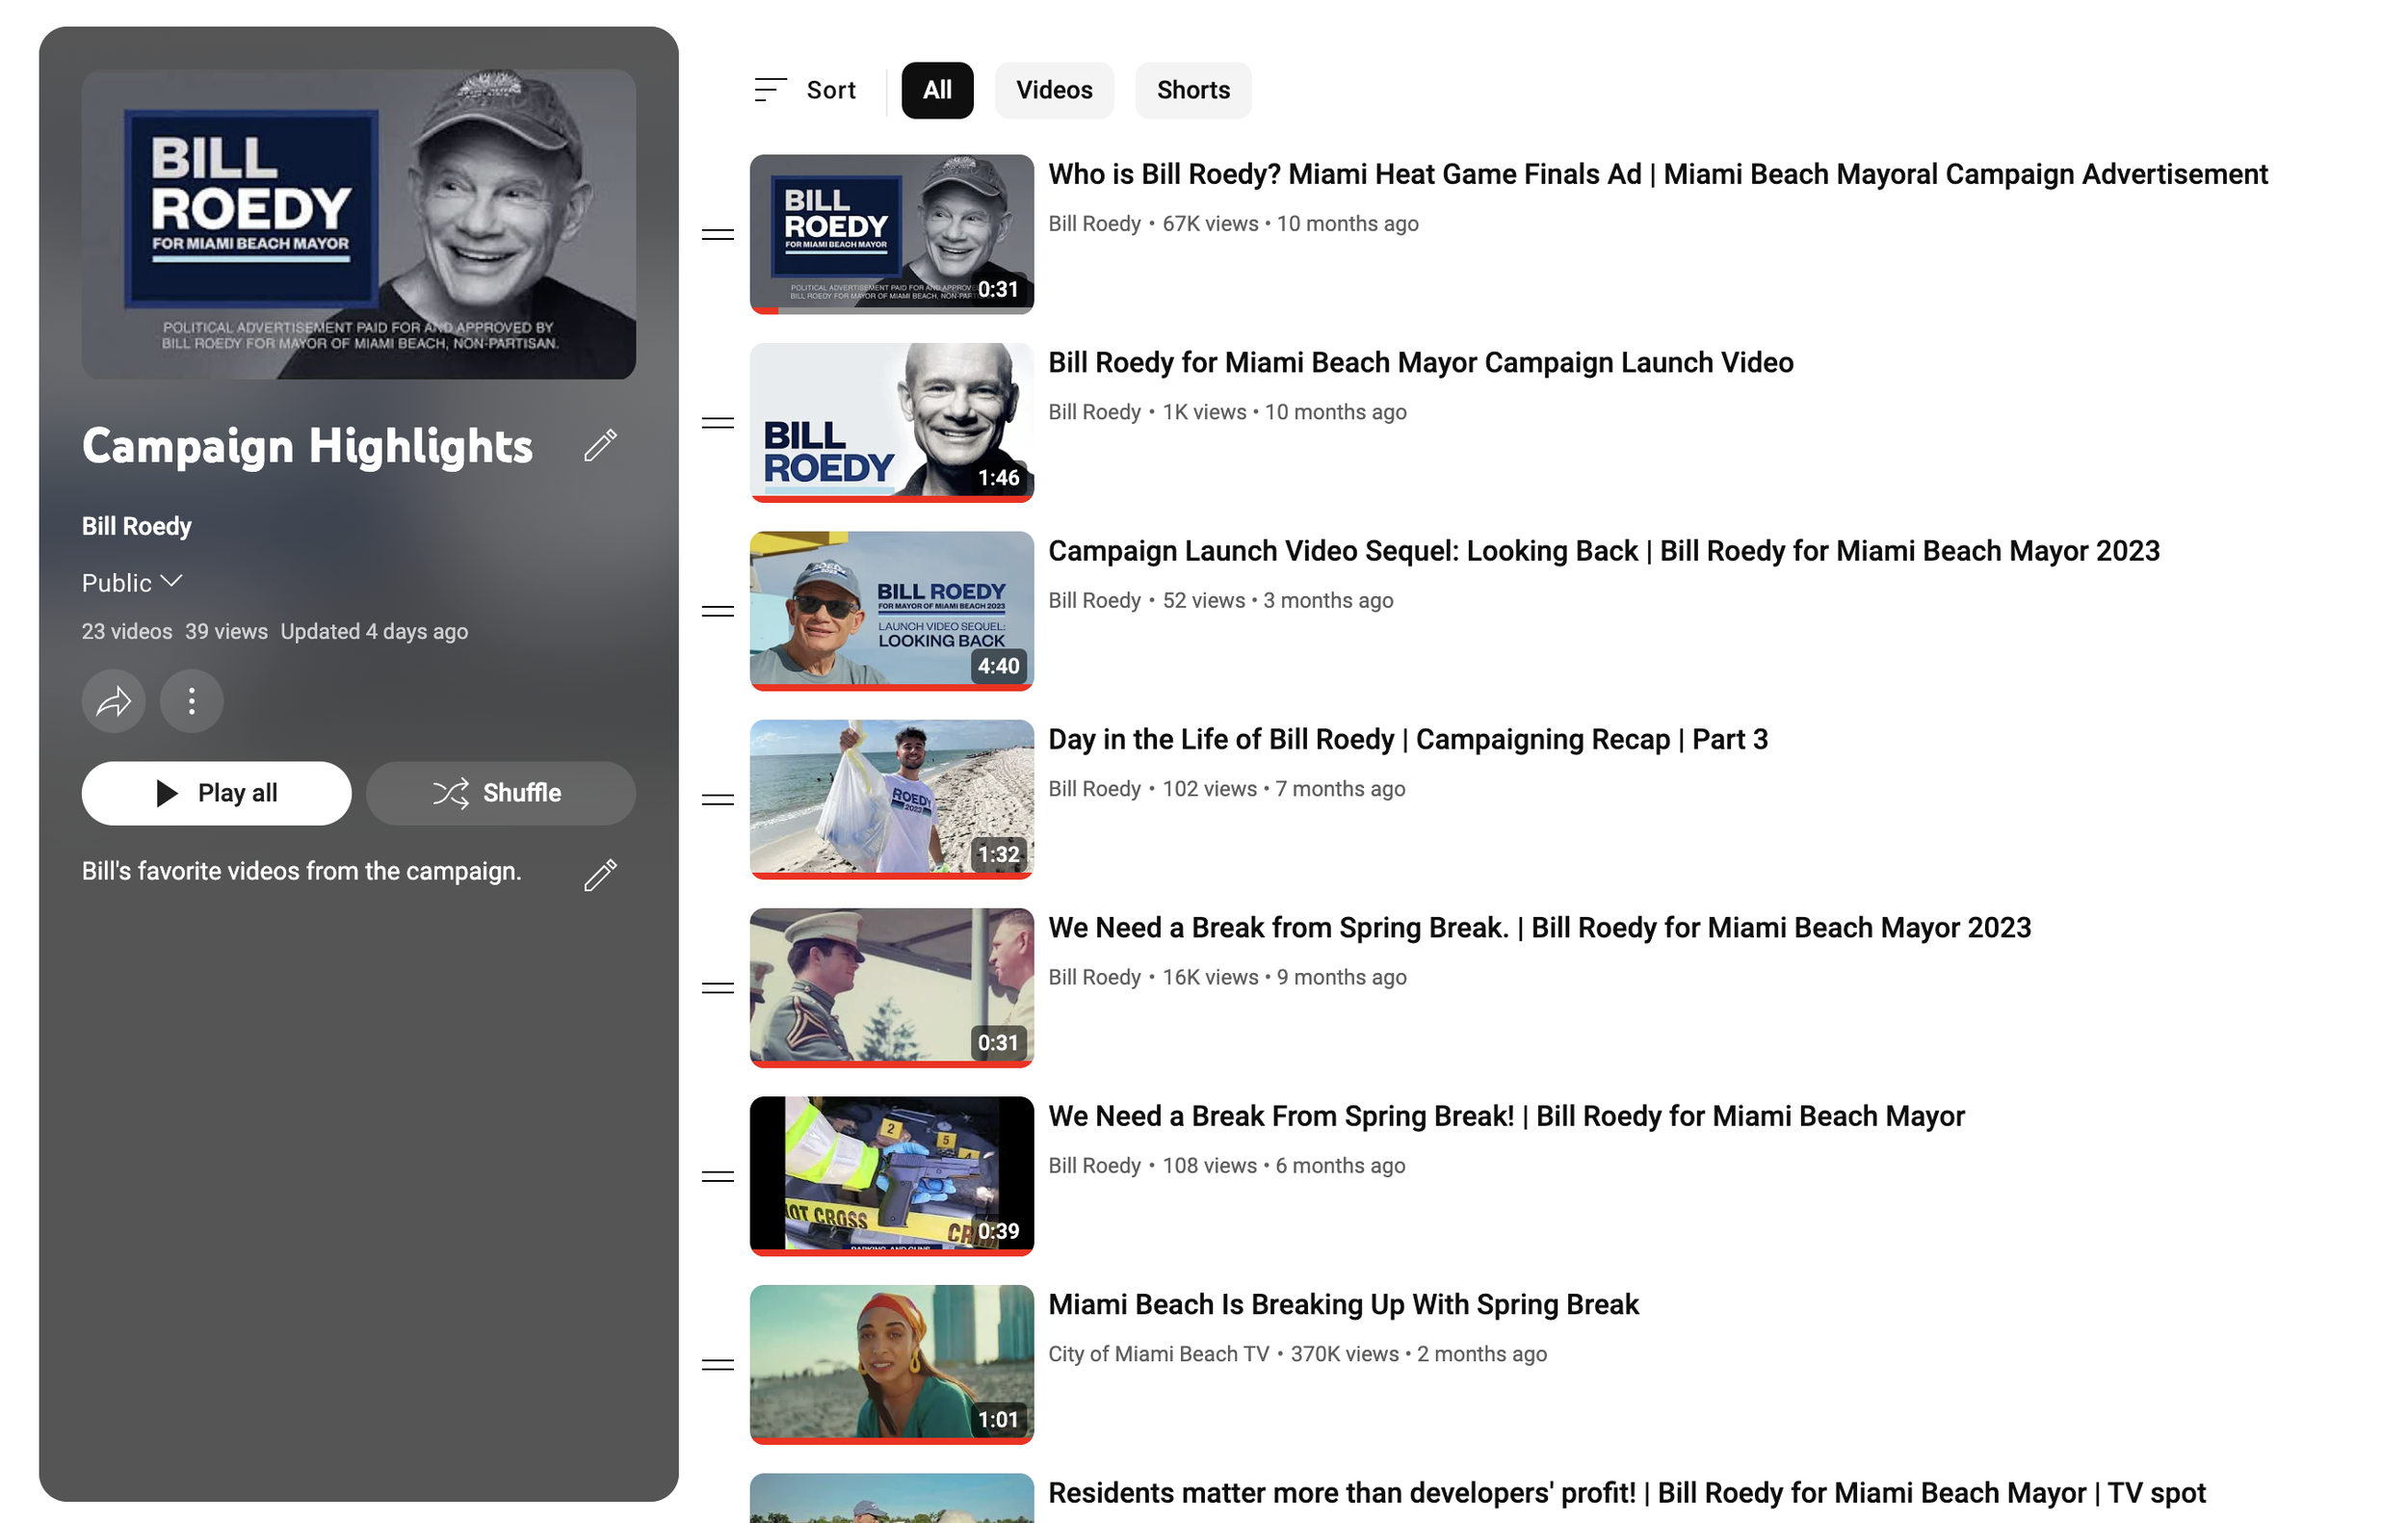Open the Bill Roedy channel link in sidebar
The height and width of the screenshot is (1523, 2408).
click(x=136, y=526)
